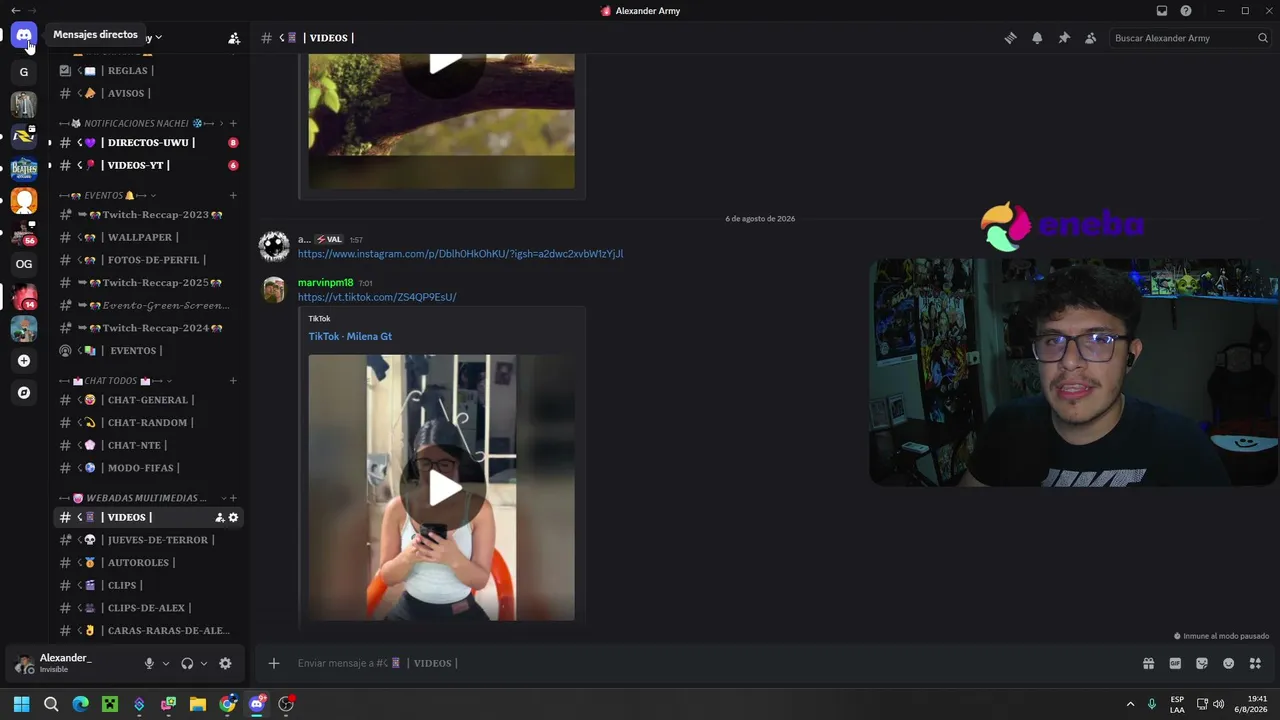Screen dimensions: 1280x720
Task: Focus the message box for VIDEOS channel
Action: 700,663
